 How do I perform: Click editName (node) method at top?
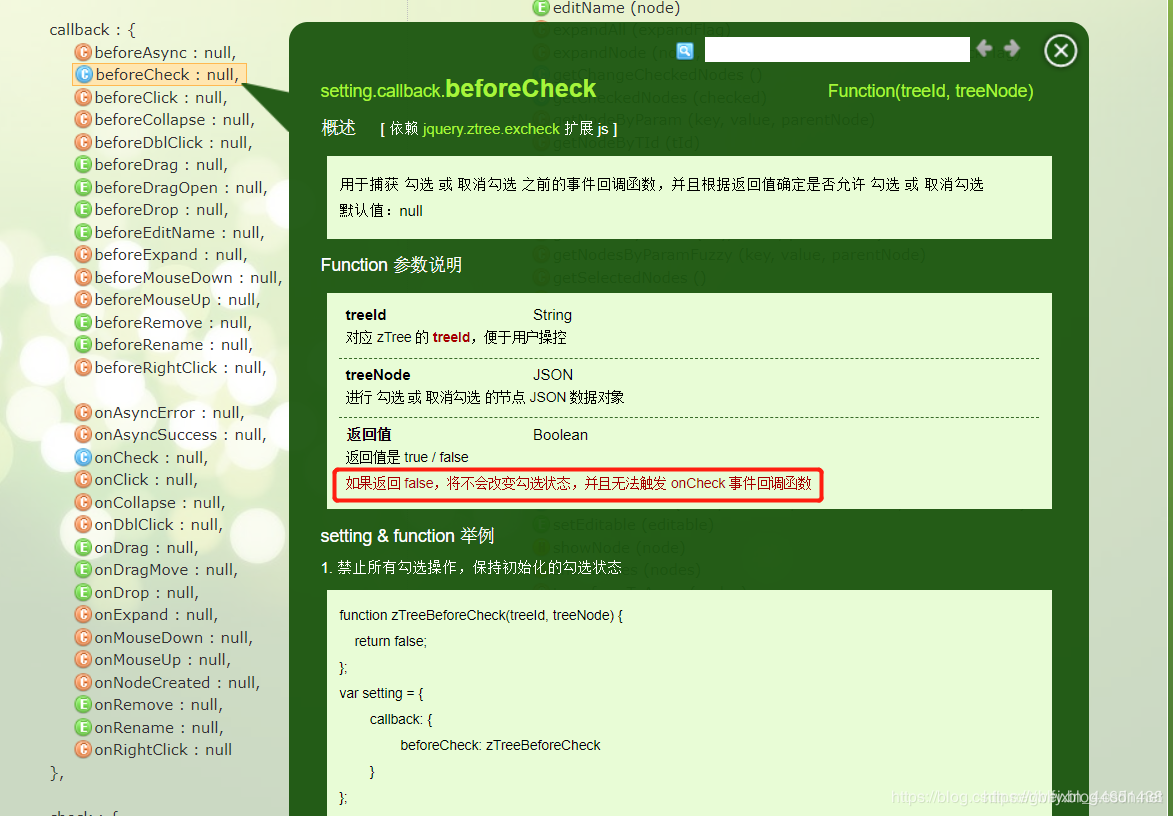616,8
